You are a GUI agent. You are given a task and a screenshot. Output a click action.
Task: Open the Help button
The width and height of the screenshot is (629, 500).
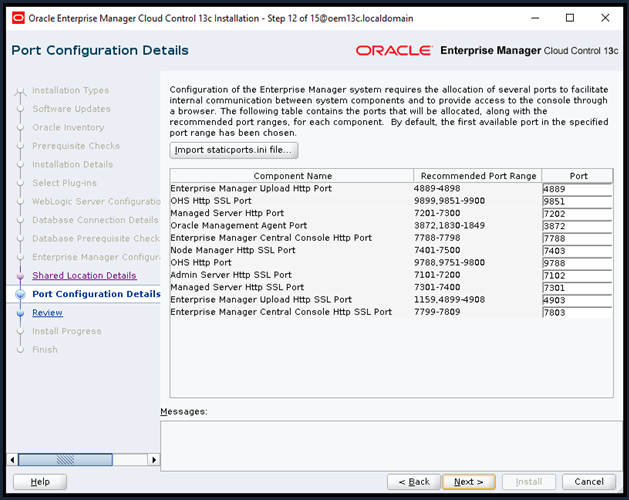[x=40, y=482]
